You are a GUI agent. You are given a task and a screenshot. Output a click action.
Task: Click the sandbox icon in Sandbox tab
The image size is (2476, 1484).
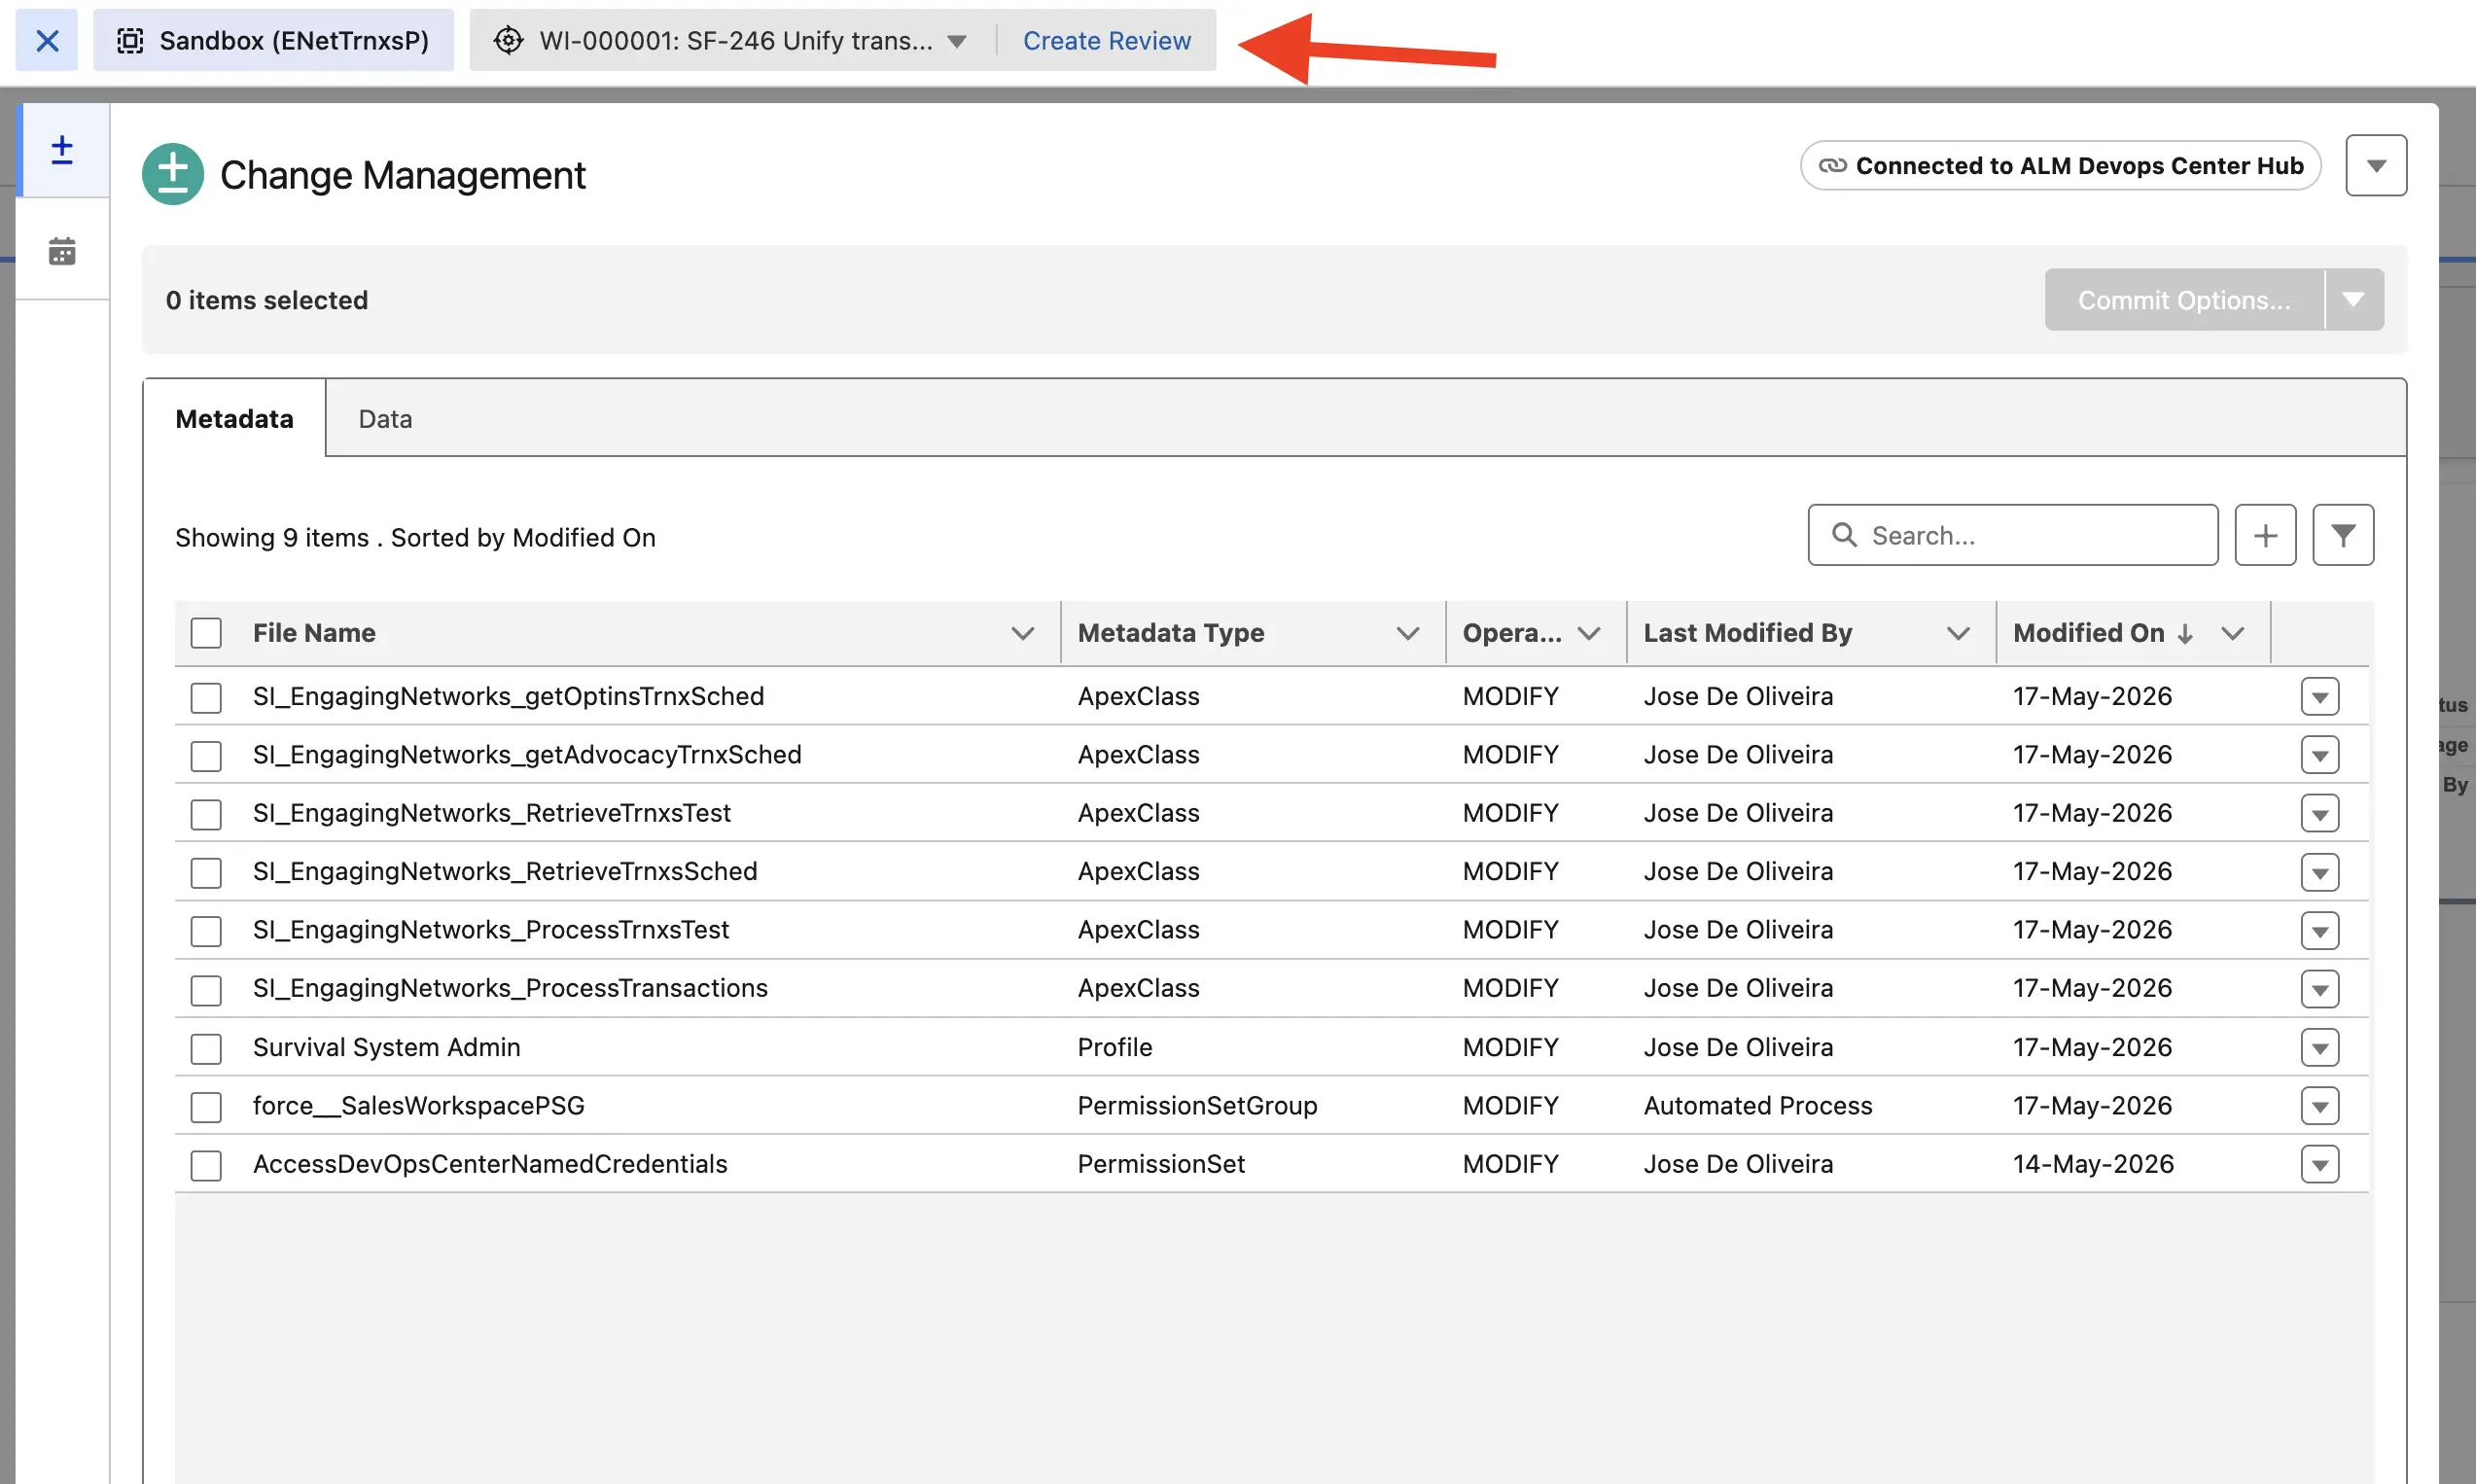tap(130, 40)
